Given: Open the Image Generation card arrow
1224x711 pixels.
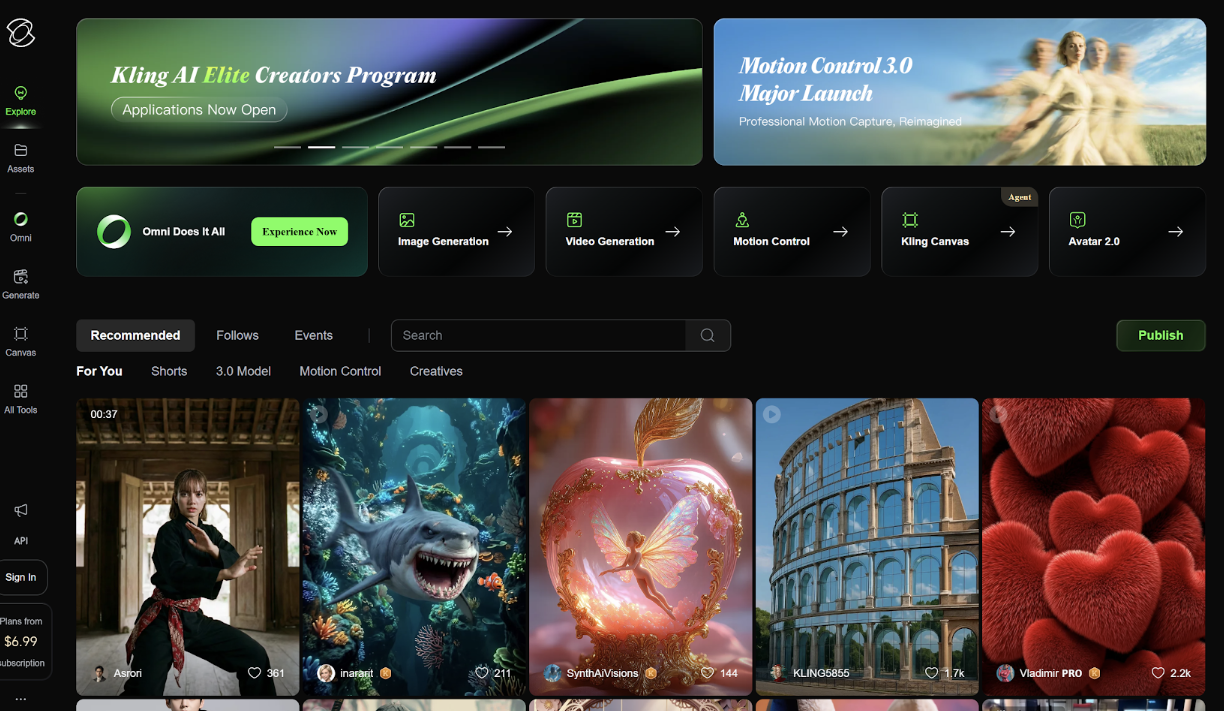Looking at the screenshot, I should (505, 232).
